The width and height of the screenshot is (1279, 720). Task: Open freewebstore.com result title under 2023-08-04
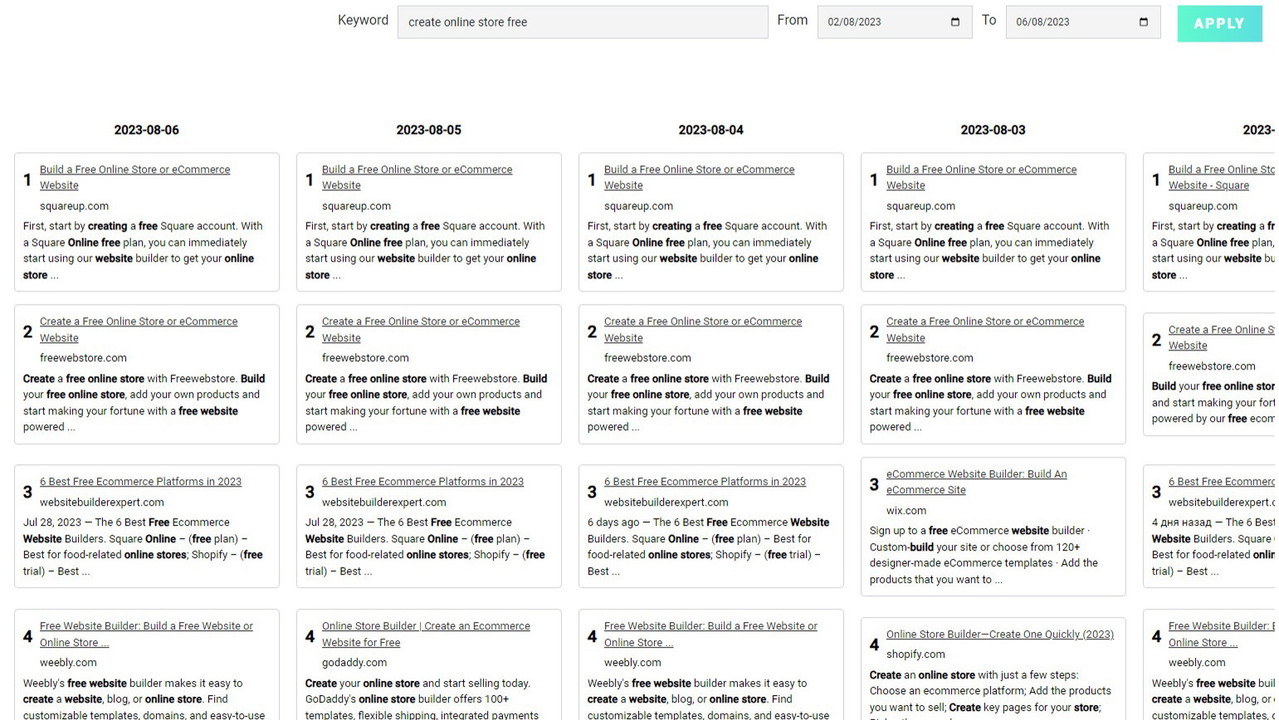click(x=702, y=322)
